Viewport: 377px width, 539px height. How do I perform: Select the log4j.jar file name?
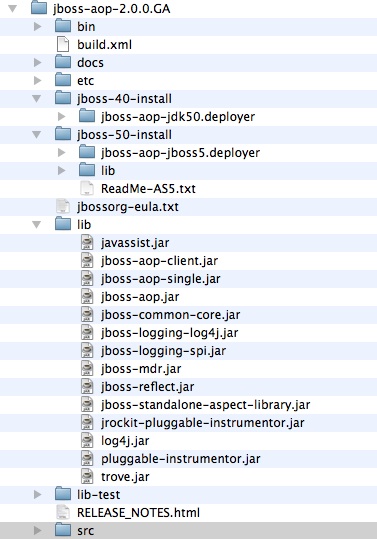click(125, 441)
